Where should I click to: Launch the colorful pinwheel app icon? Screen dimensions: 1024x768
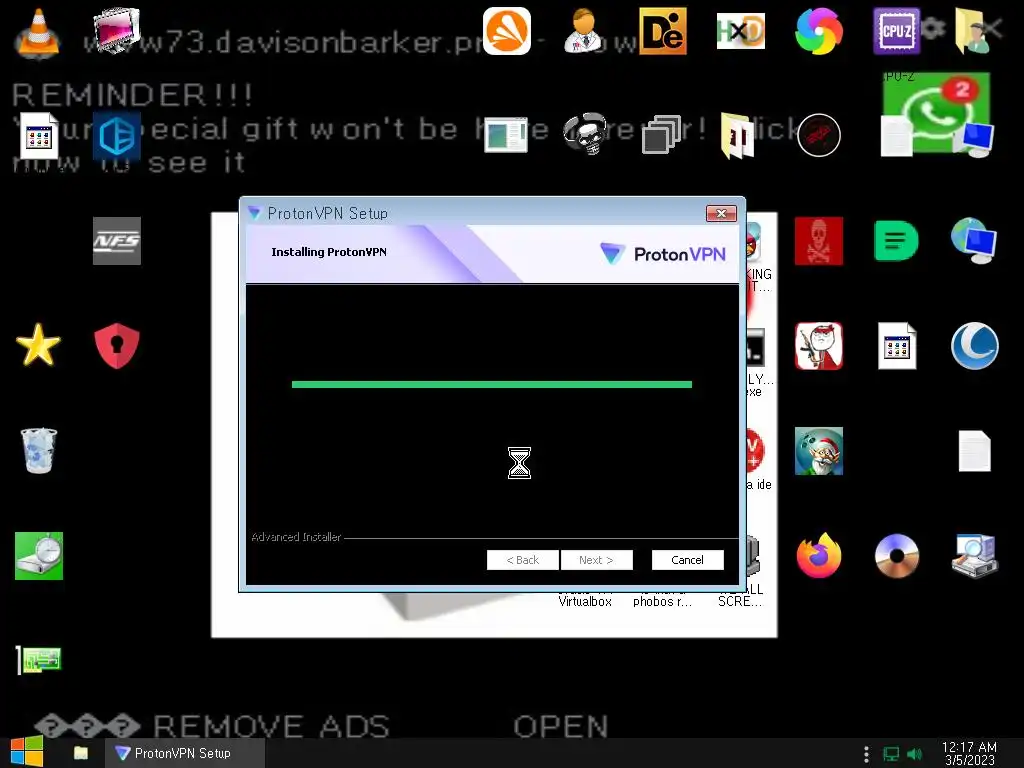(x=819, y=31)
